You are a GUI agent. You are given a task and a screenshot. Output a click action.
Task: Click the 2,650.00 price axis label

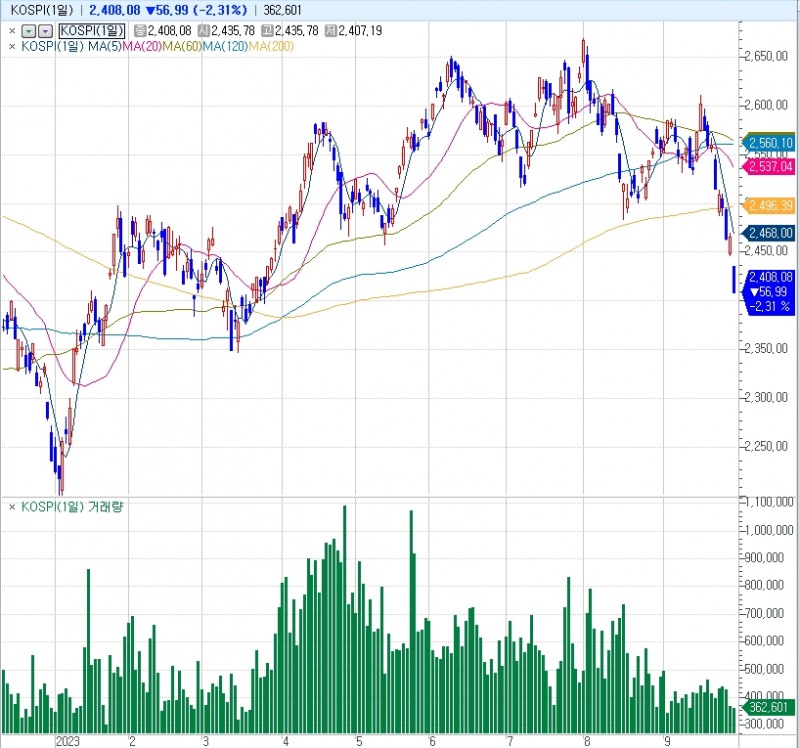pos(766,56)
